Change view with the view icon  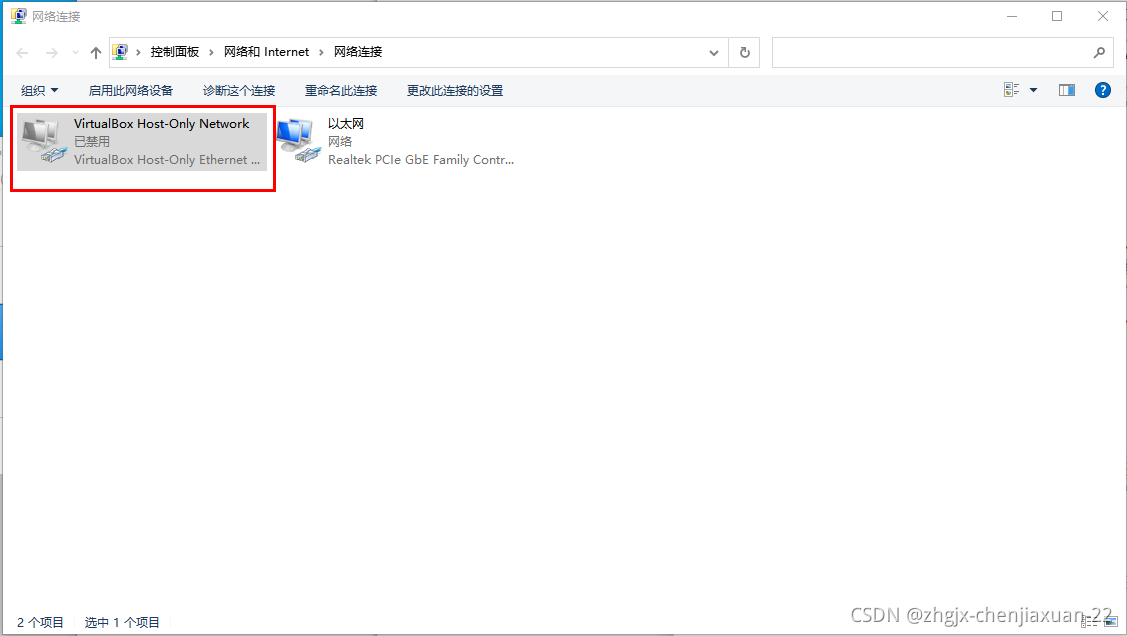(x=1012, y=90)
